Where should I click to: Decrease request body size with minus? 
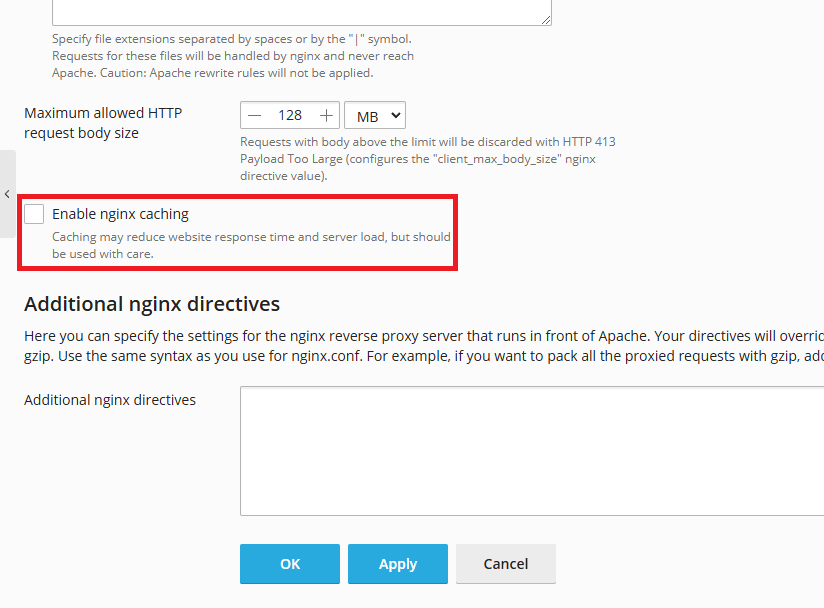(x=254, y=116)
